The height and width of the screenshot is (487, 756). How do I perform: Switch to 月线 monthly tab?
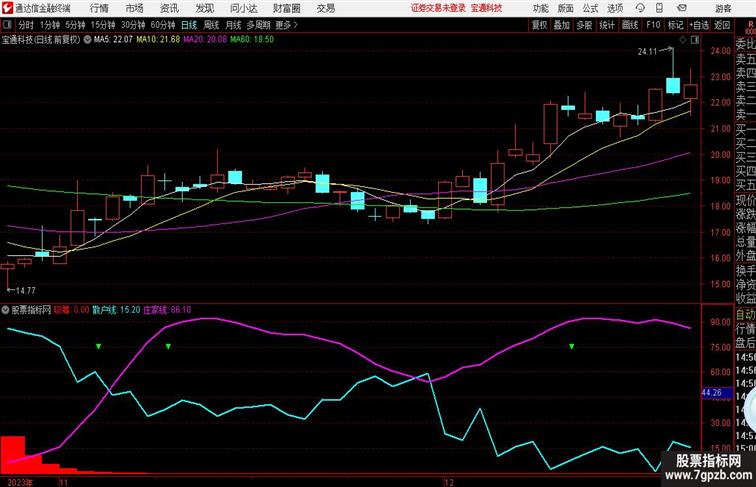[233, 25]
